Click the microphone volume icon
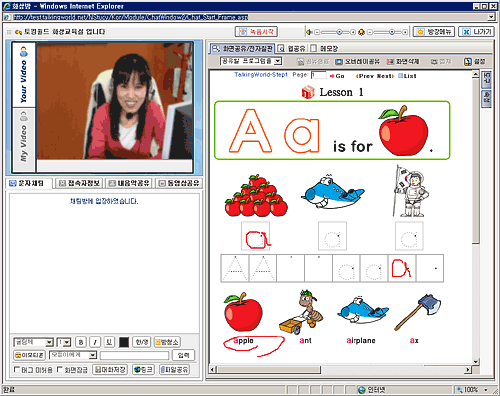The height and width of the screenshot is (396, 500). coord(361,32)
